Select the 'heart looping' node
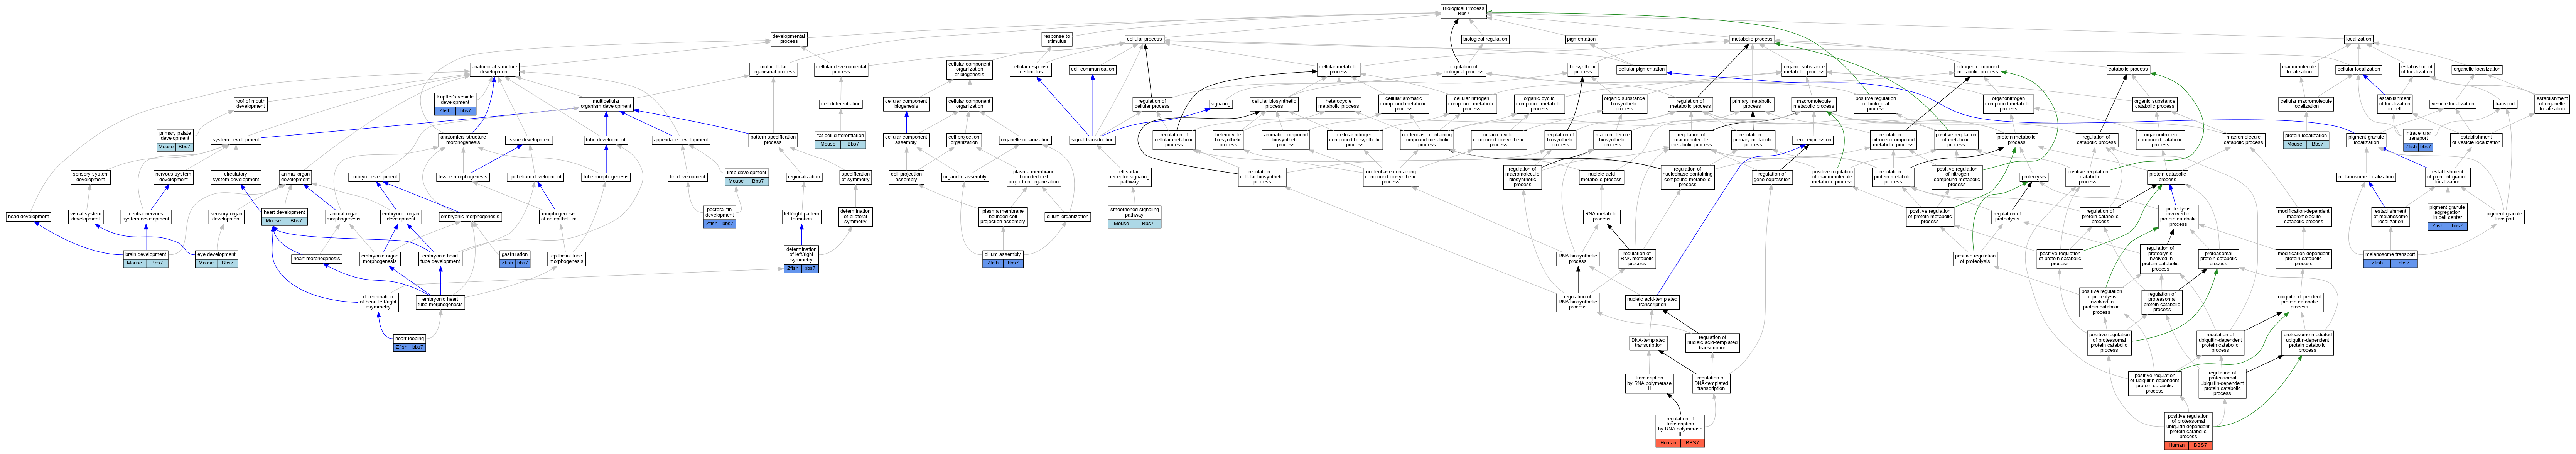Viewport: 2576px width, 454px height. [x=409, y=343]
